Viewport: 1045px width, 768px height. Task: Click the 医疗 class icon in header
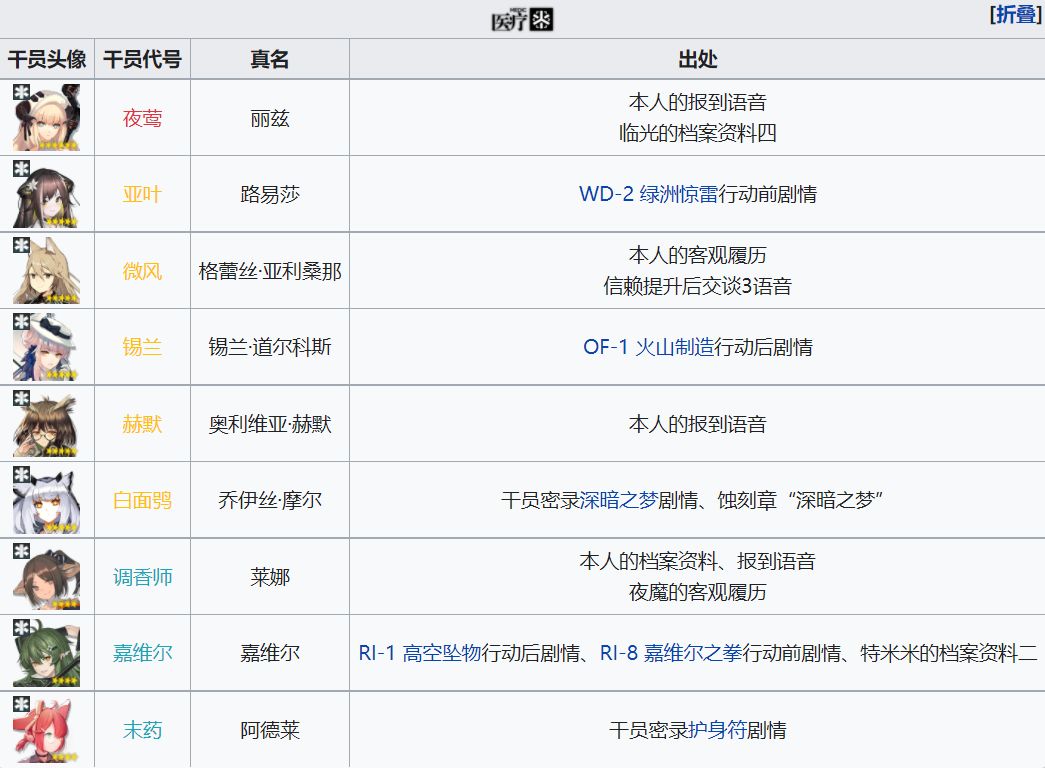pos(522,19)
